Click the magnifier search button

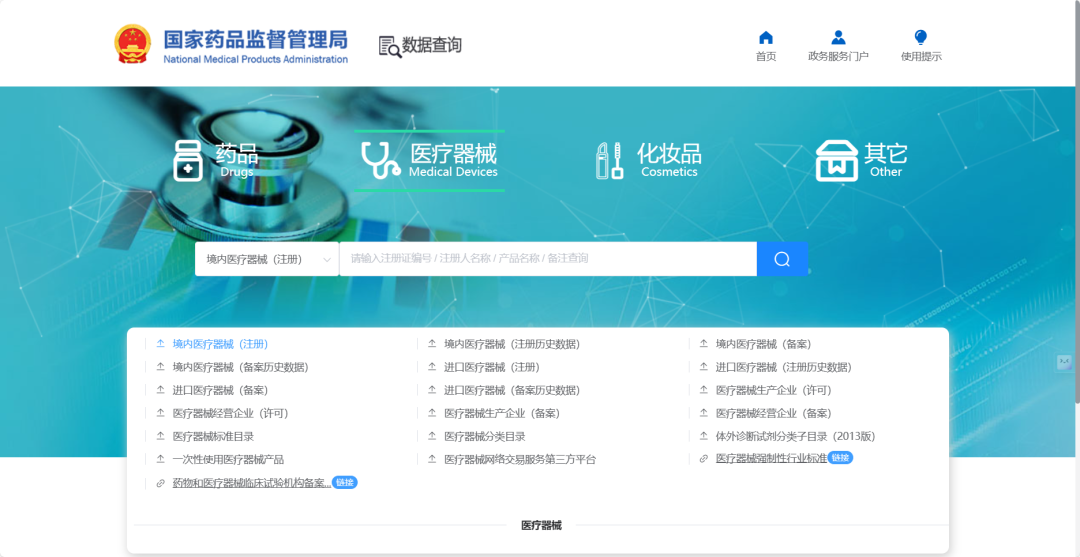782,259
